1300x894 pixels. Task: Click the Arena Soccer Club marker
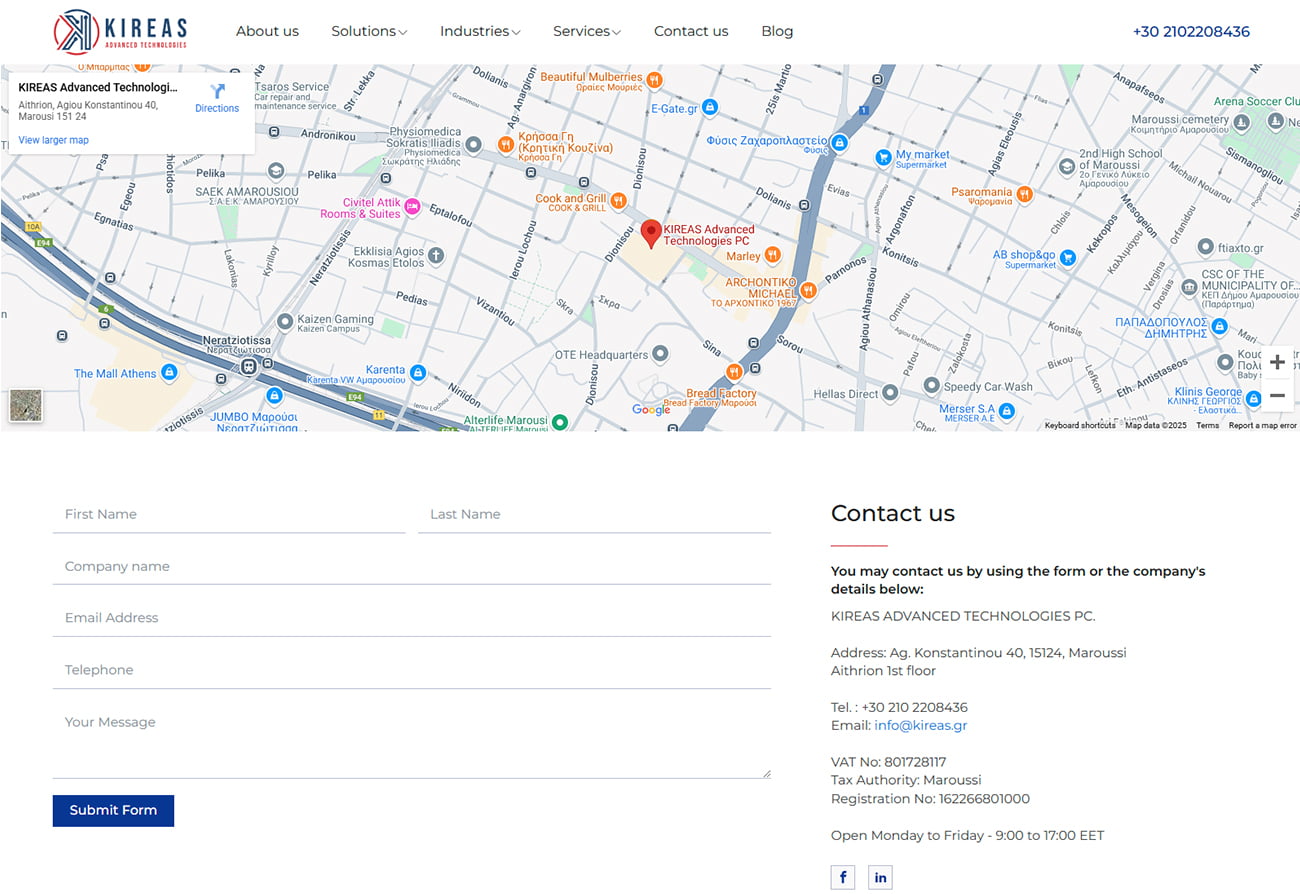pos(1276,121)
